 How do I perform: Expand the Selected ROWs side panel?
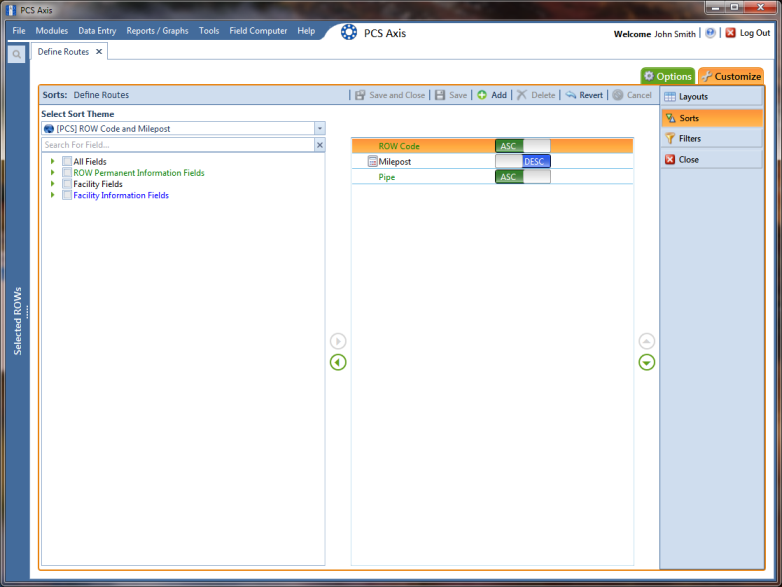point(17,321)
